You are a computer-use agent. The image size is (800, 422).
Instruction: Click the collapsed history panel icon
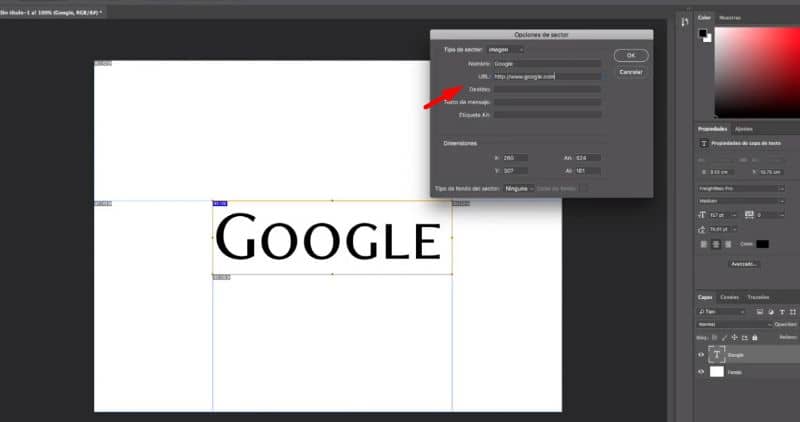[684, 22]
